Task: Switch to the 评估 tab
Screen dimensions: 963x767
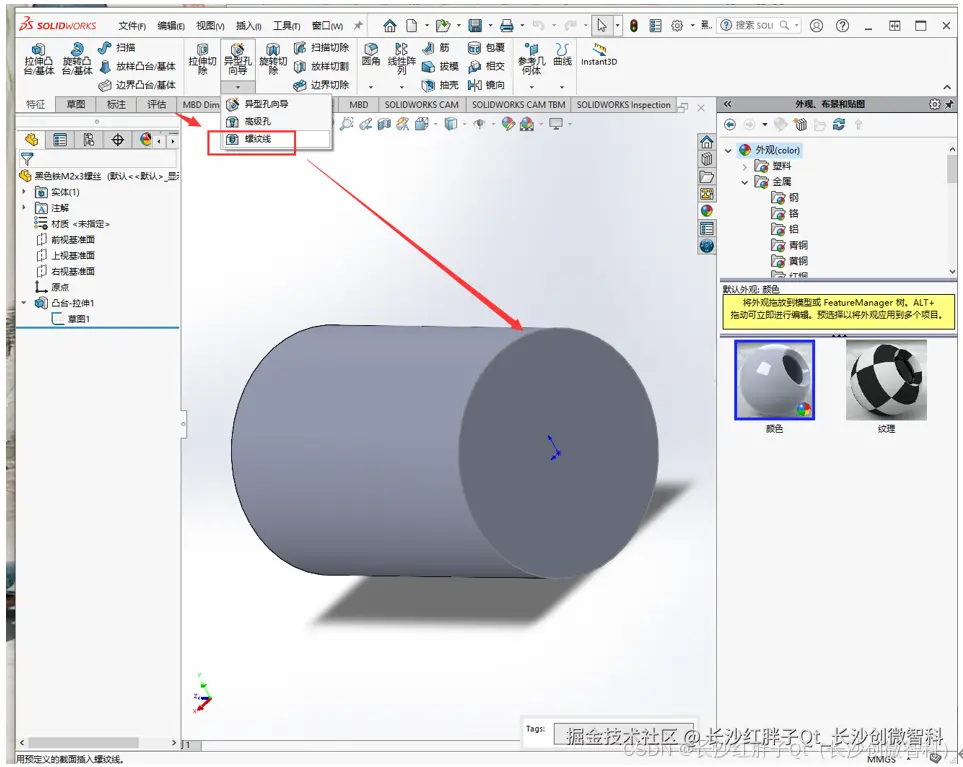Action: point(157,104)
